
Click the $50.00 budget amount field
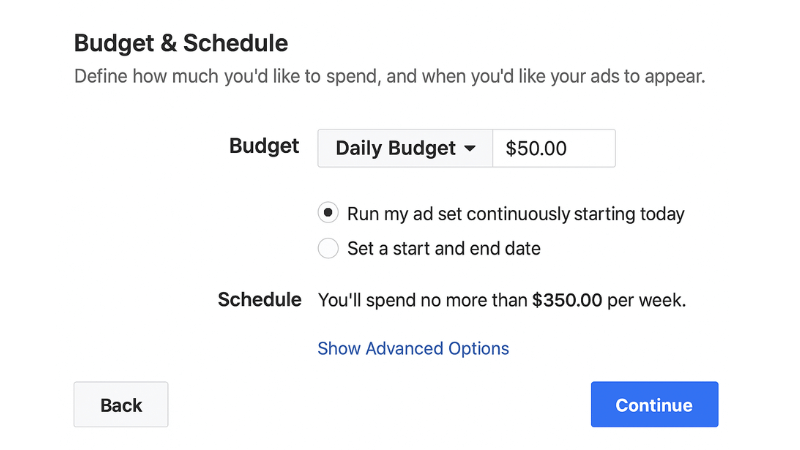(x=554, y=148)
